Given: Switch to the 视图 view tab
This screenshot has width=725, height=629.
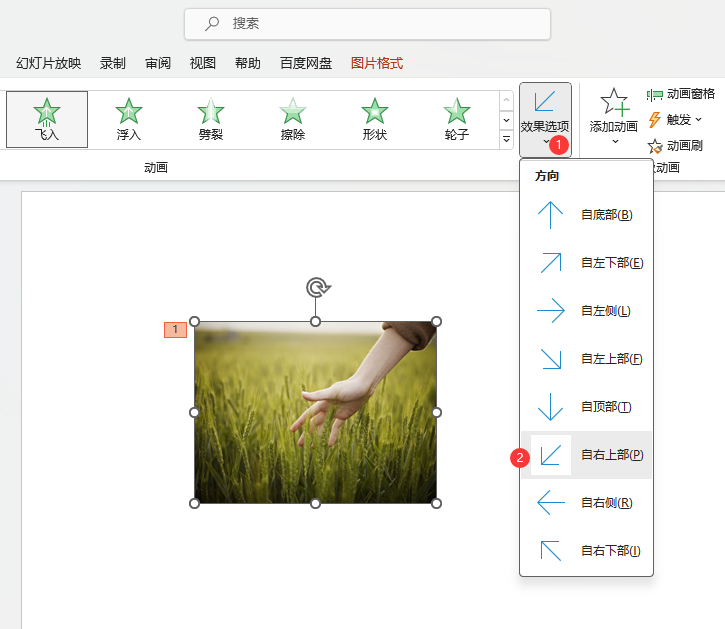Looking at the screenshot, I should 203,63.
